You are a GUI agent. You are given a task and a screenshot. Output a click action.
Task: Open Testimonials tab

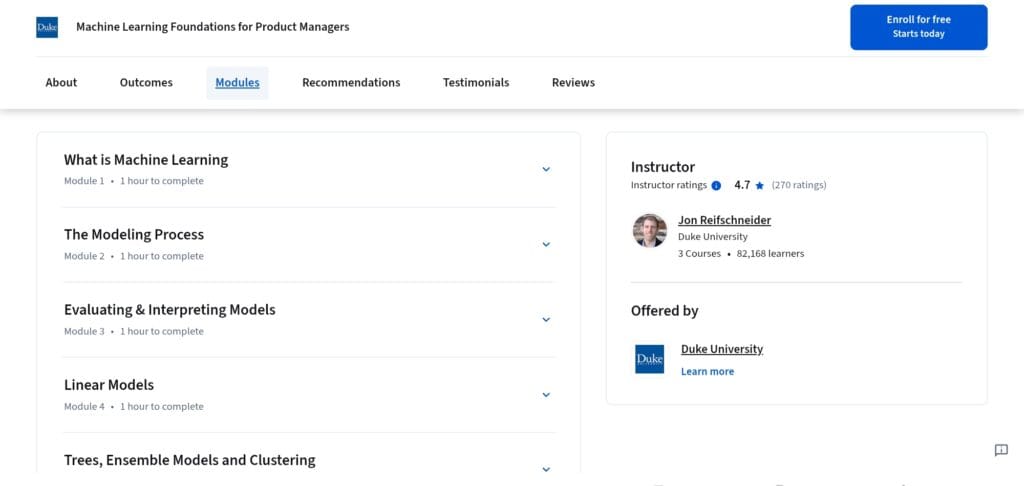pyautogui.click(x=476, y=82)
